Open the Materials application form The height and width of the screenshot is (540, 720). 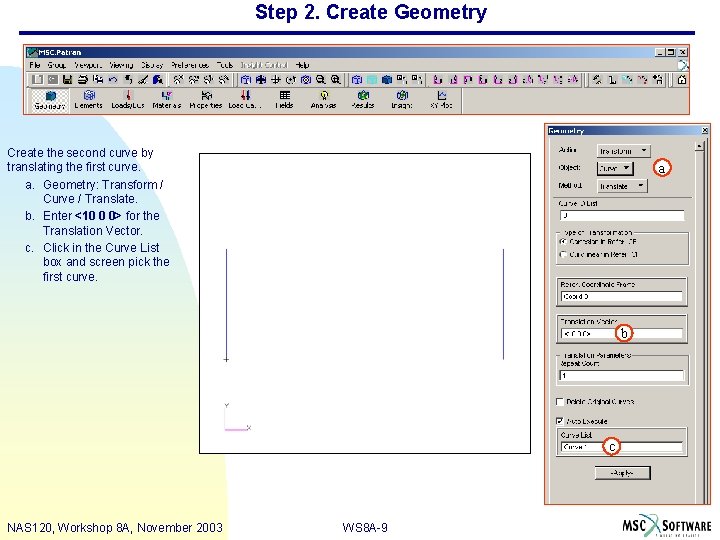click(167, 100)
